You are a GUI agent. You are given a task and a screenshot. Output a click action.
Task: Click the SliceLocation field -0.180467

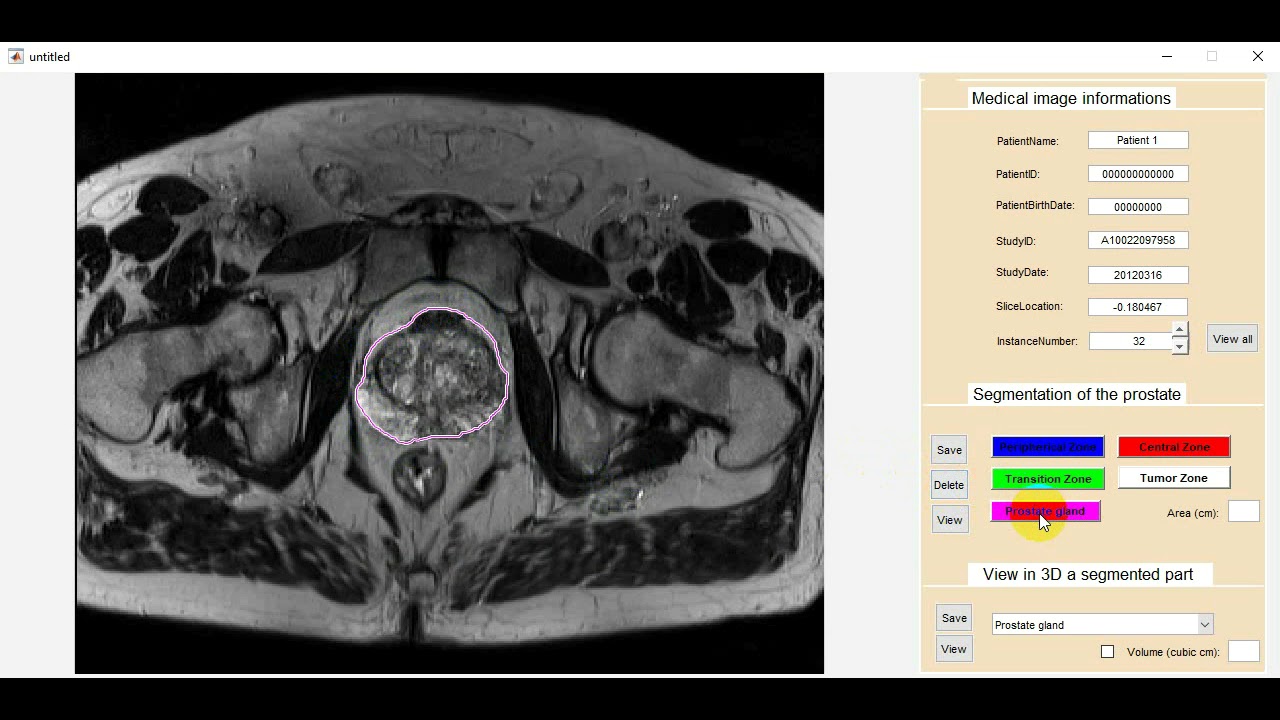[1138, 307]
